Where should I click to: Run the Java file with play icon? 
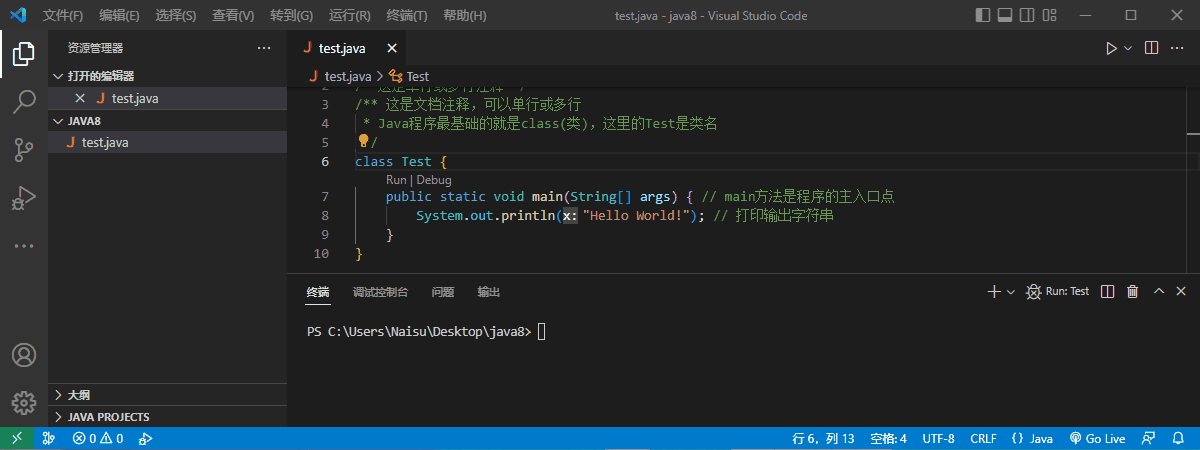click(x=1111, y=48)
